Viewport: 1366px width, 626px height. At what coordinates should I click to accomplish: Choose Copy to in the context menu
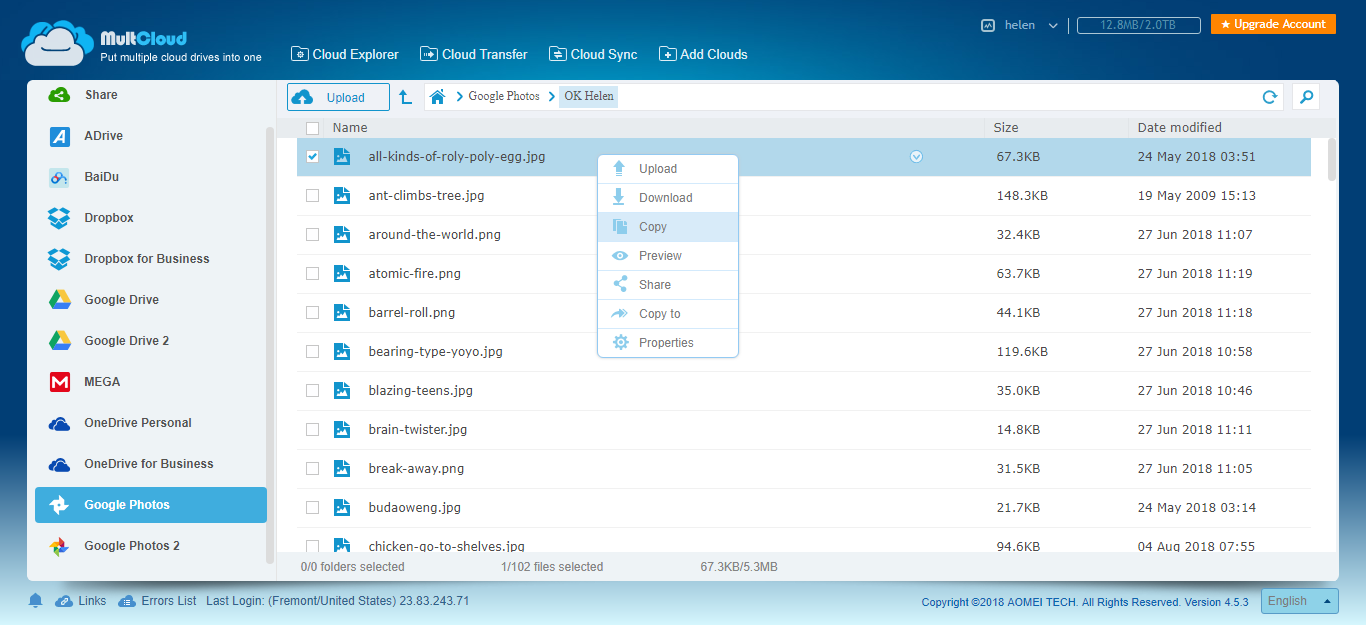tap(668, 314)
